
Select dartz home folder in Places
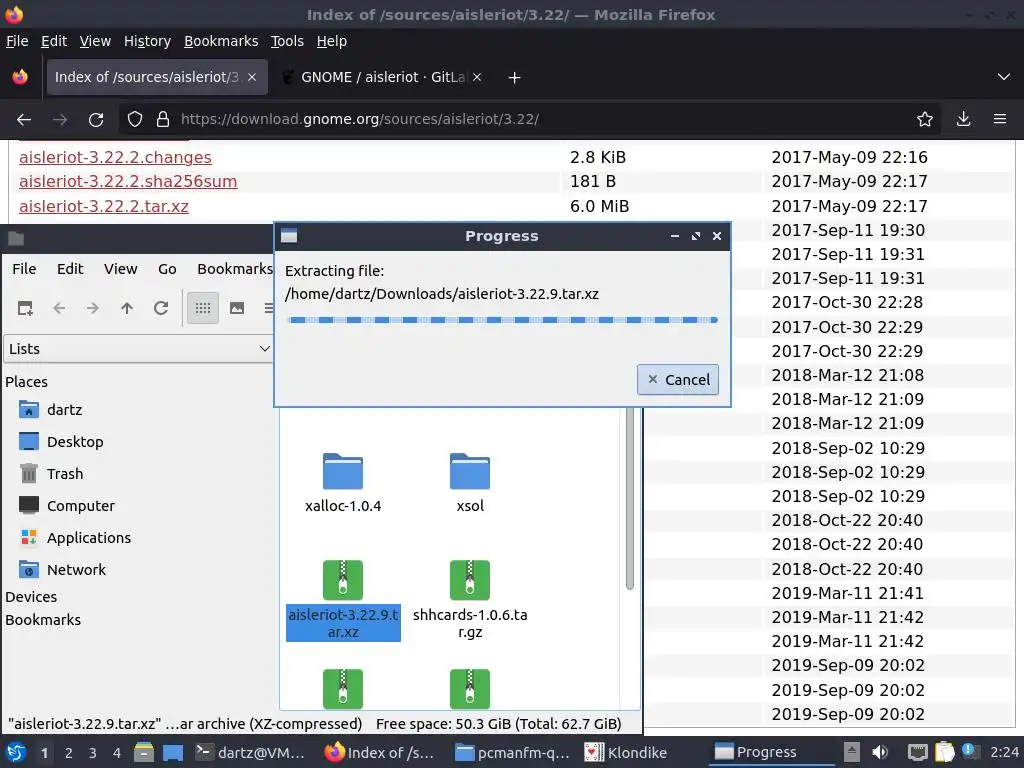pyautogui.click(x=65, y=409)
